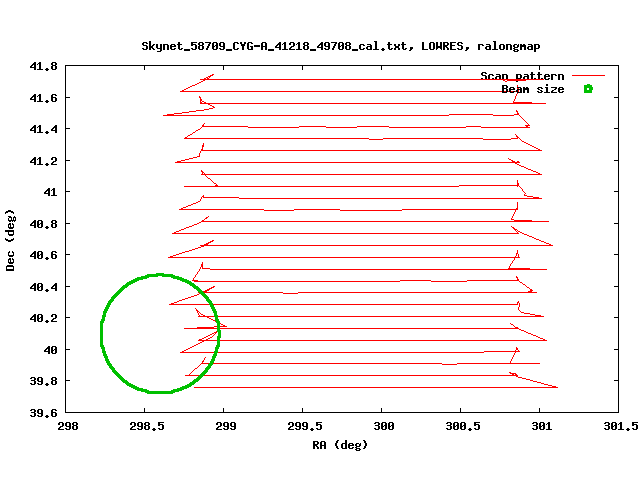Click the y-axis tick label 39.6
Screen dimensions: 640x480
[x=43, y=413]
